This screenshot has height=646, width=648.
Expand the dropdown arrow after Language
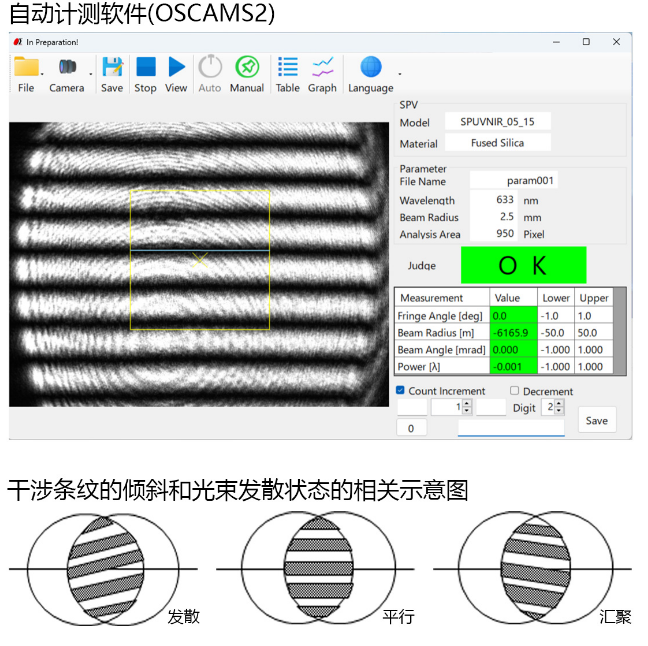400,74
